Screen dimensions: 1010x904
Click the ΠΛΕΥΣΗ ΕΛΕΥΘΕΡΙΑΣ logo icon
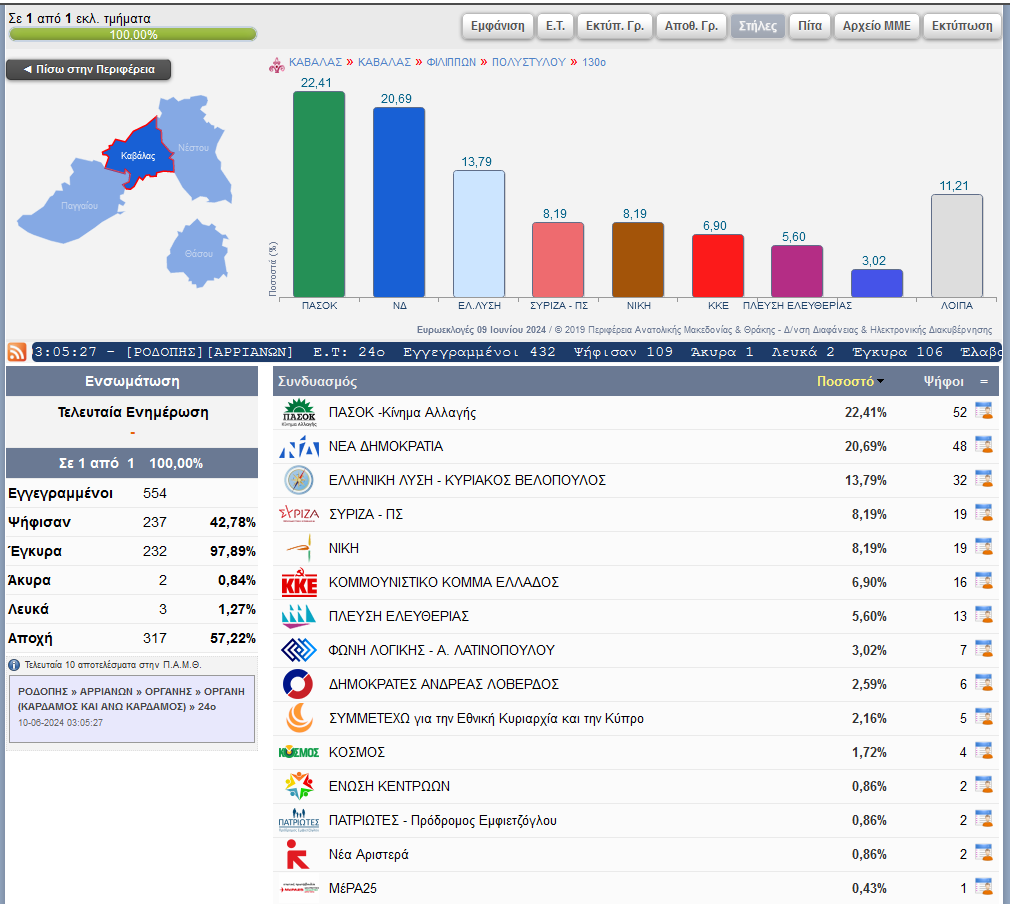coord(299,616)
